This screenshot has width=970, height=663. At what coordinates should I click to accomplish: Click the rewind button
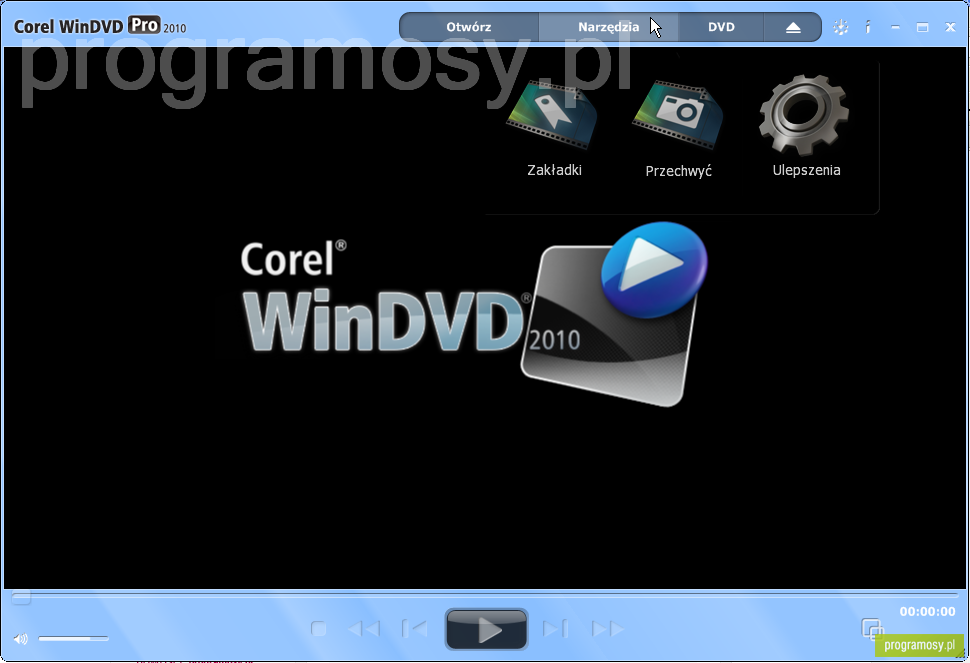[364, 629]
